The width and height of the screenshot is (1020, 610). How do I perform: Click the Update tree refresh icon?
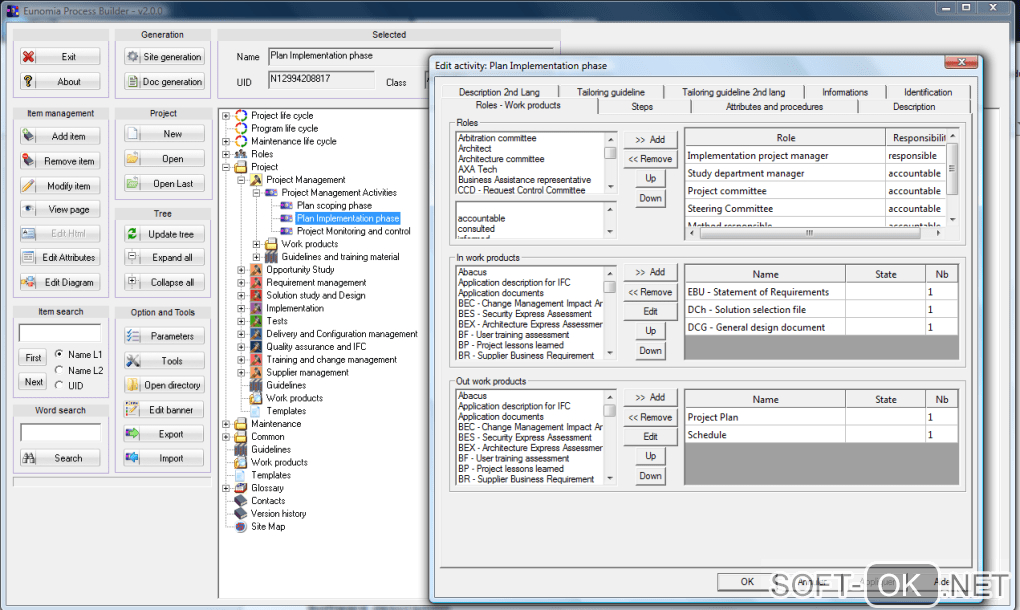point(133,234)
